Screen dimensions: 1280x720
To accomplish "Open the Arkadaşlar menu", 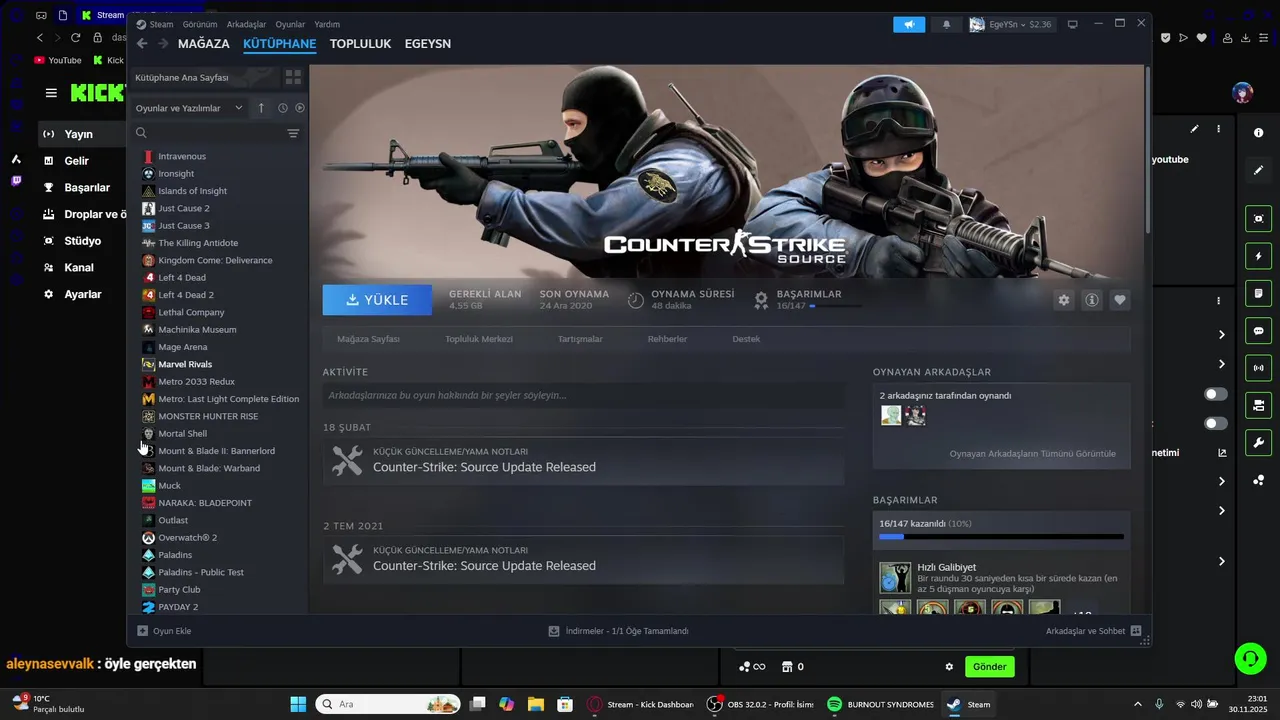I will tap(247, 24).
